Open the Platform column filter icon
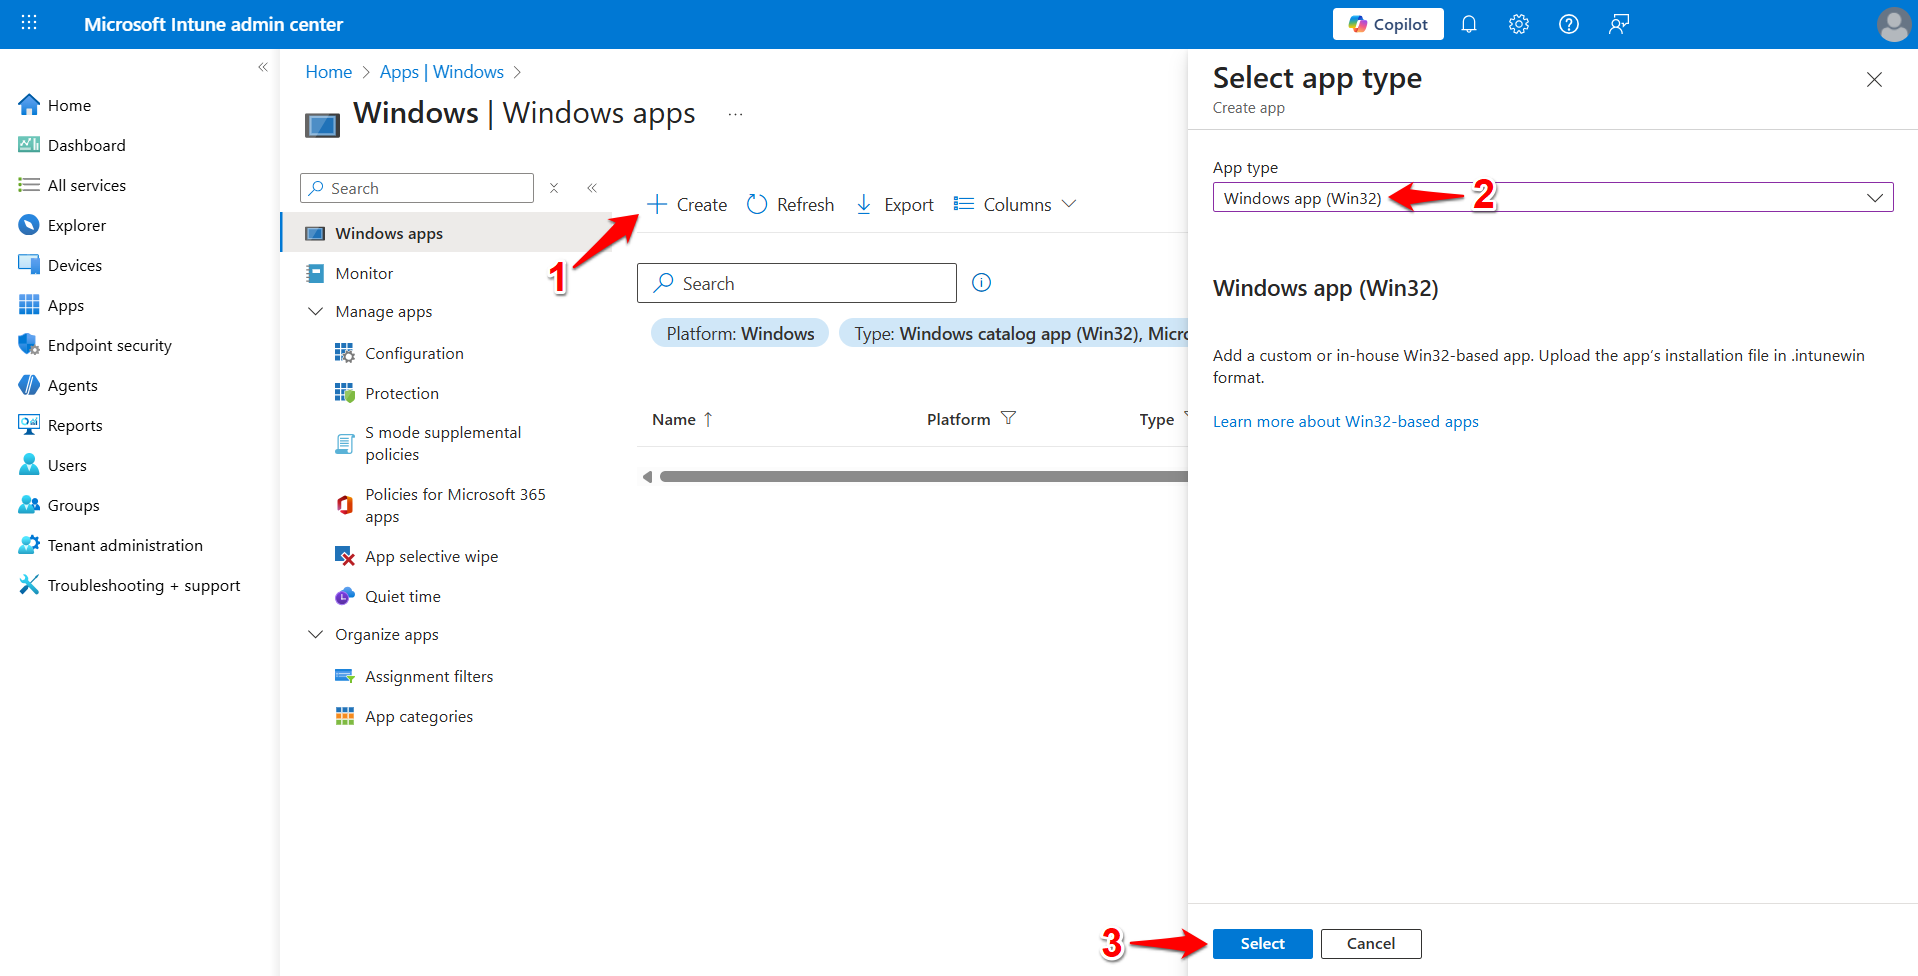 [x=1008, y=418]
